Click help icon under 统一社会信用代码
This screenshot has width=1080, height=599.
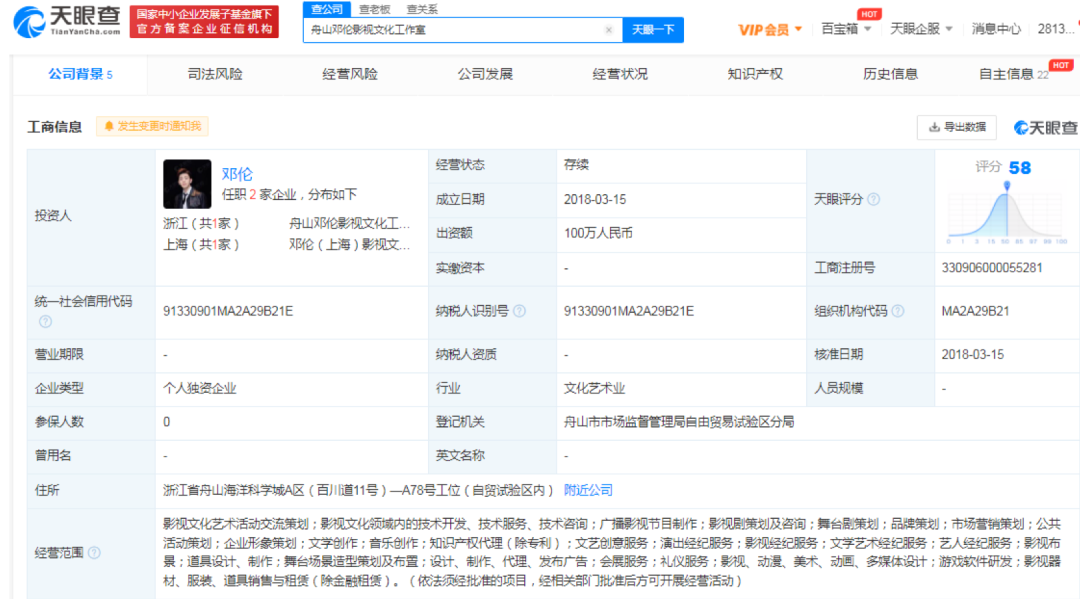[x=45, y=322]
